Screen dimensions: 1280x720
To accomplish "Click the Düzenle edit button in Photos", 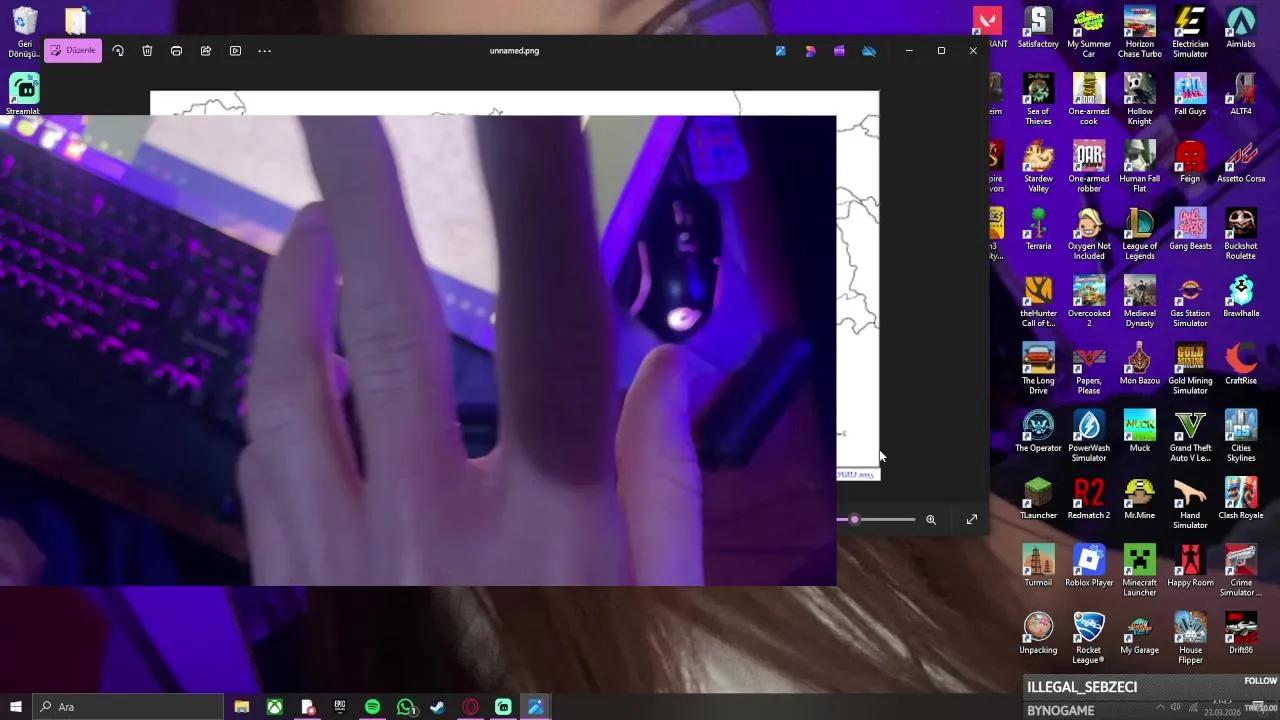I will tap(73, 50).
